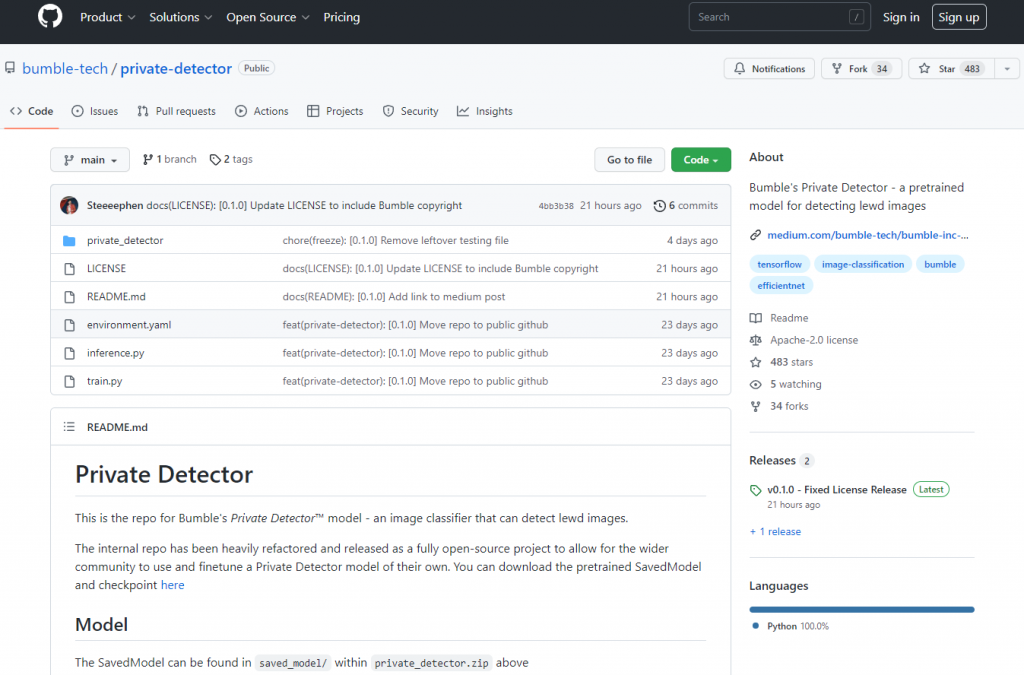Click the scale icon beside Apache-2.0 license

pyautogui.click(x=756, y=340)
